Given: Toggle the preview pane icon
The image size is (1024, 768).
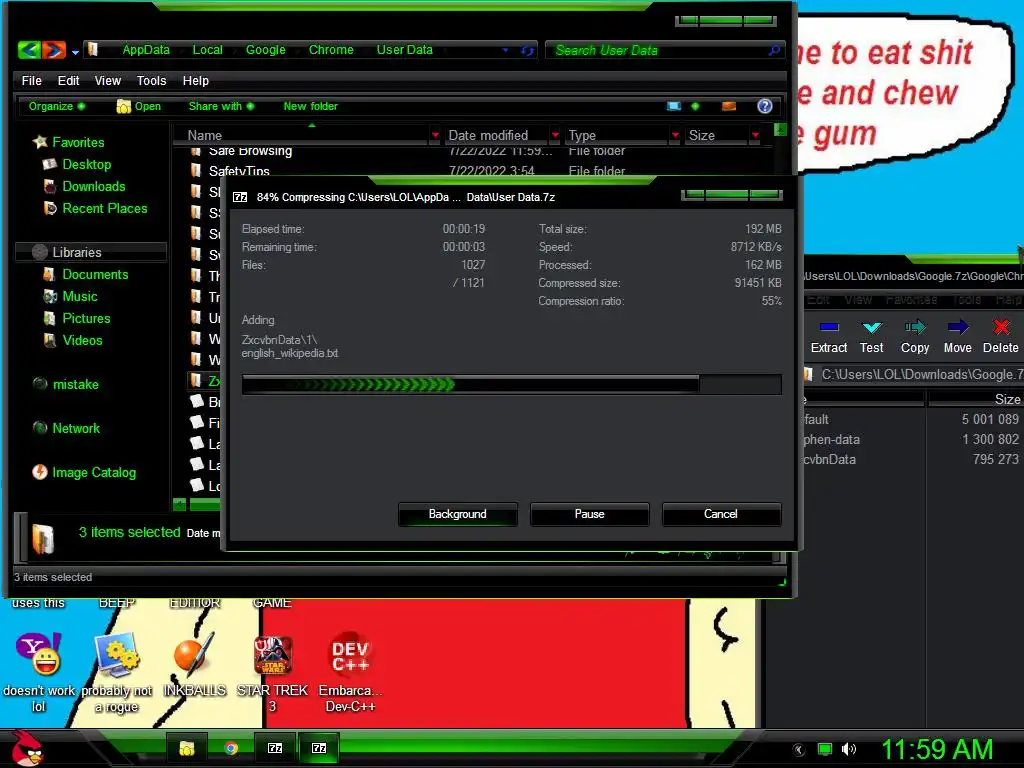Looking at the screenshot, I should click(729, 106).
